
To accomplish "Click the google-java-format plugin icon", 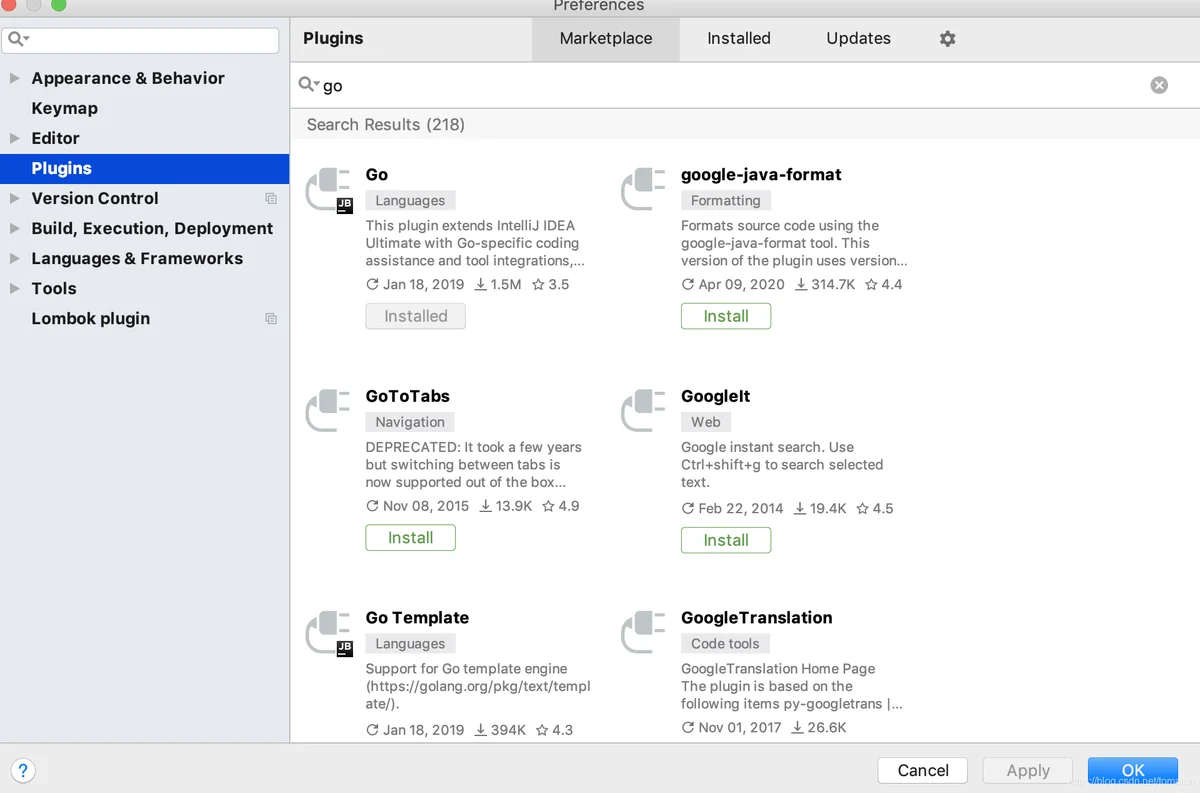I will 645,190.
